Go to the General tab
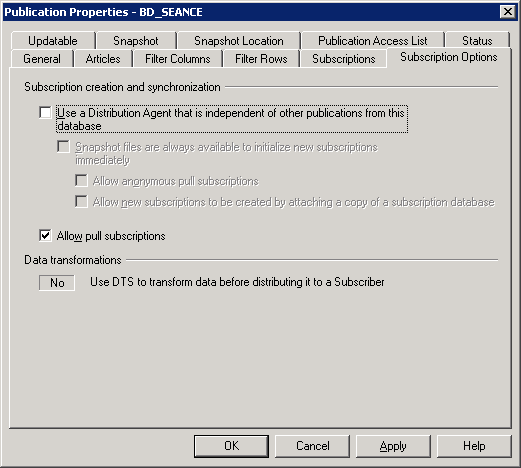The height and width of the screenshot is (468, 521). pos(42,59)
